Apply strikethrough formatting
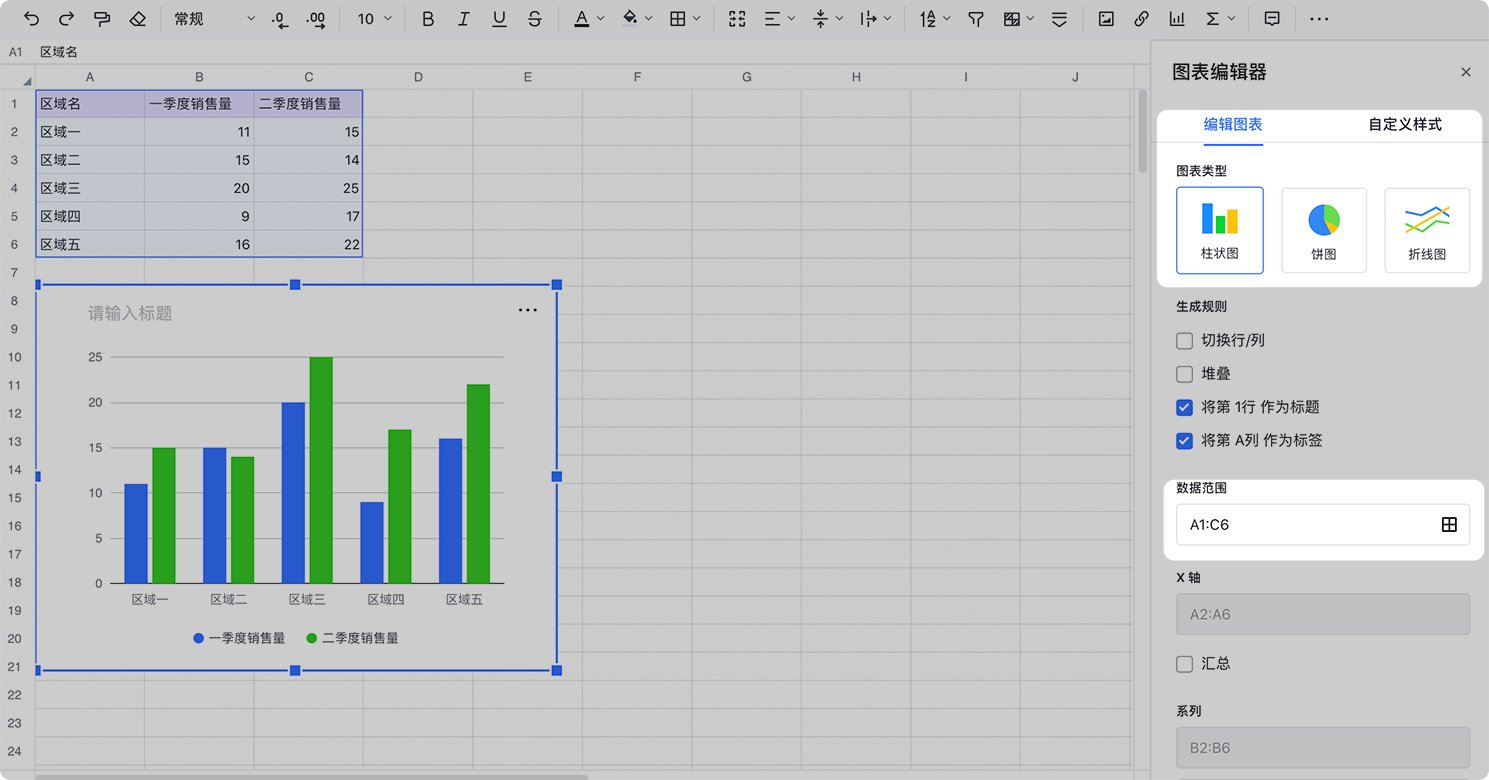The width and height of the screenshot is (1489, 780). 535,19
